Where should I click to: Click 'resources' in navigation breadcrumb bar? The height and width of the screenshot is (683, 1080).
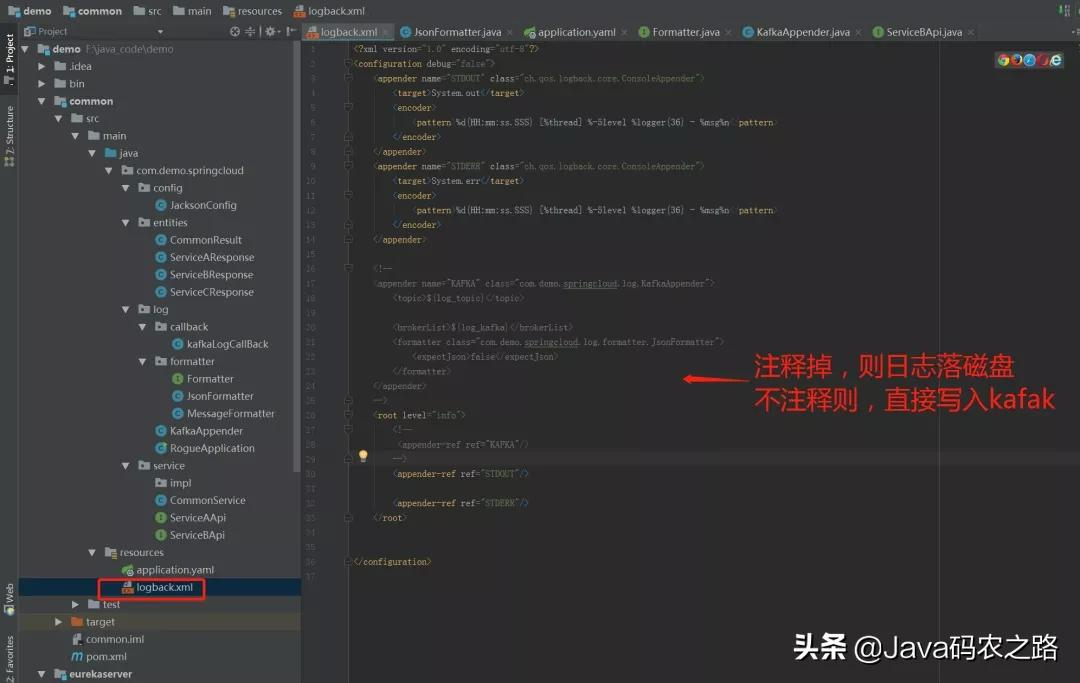coord(252,11)
